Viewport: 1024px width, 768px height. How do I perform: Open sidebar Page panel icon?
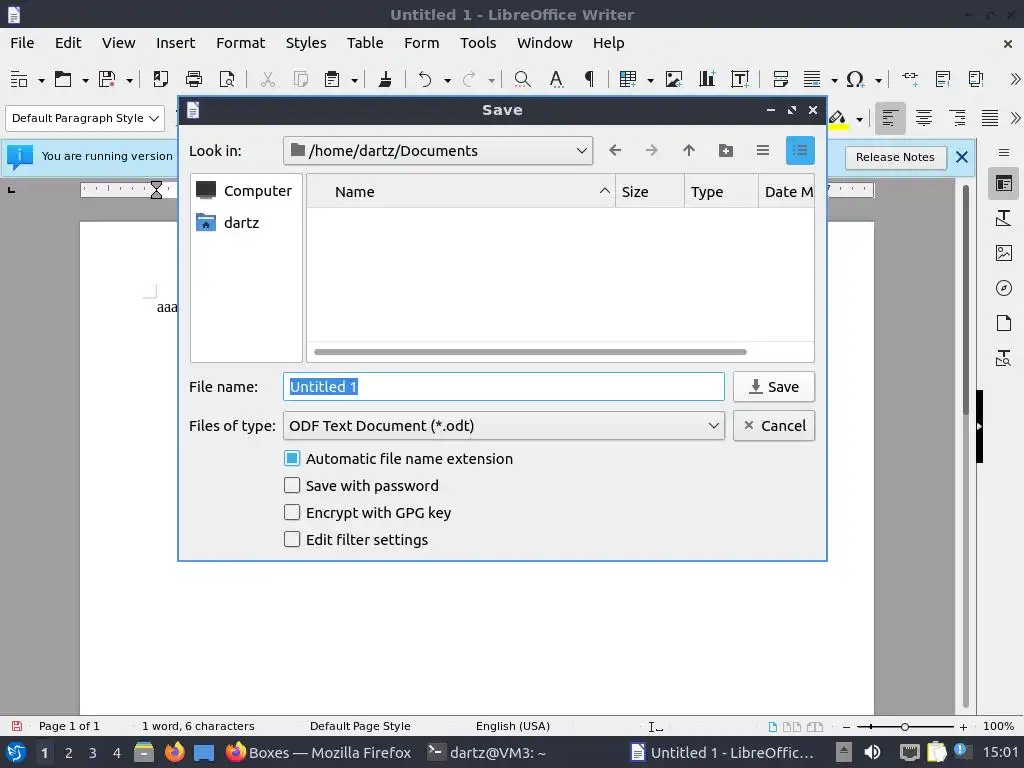tap(1004, 323)
